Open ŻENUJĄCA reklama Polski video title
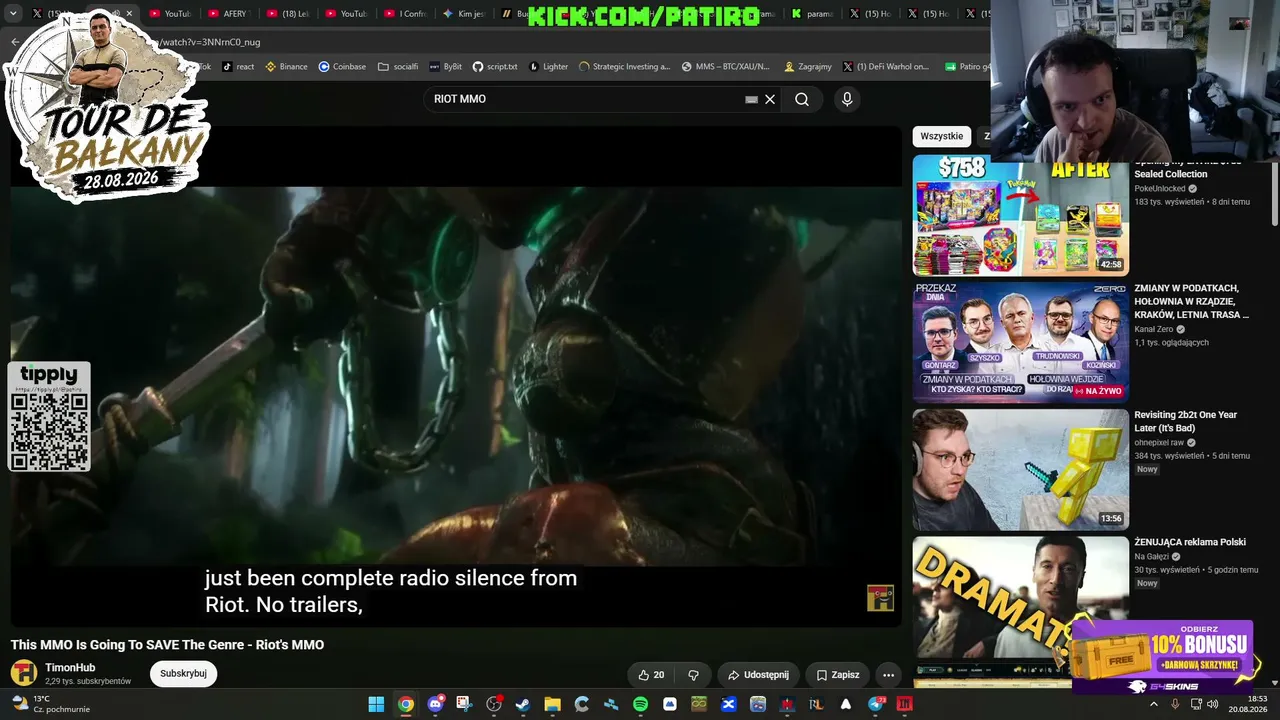 (1190, 542)
